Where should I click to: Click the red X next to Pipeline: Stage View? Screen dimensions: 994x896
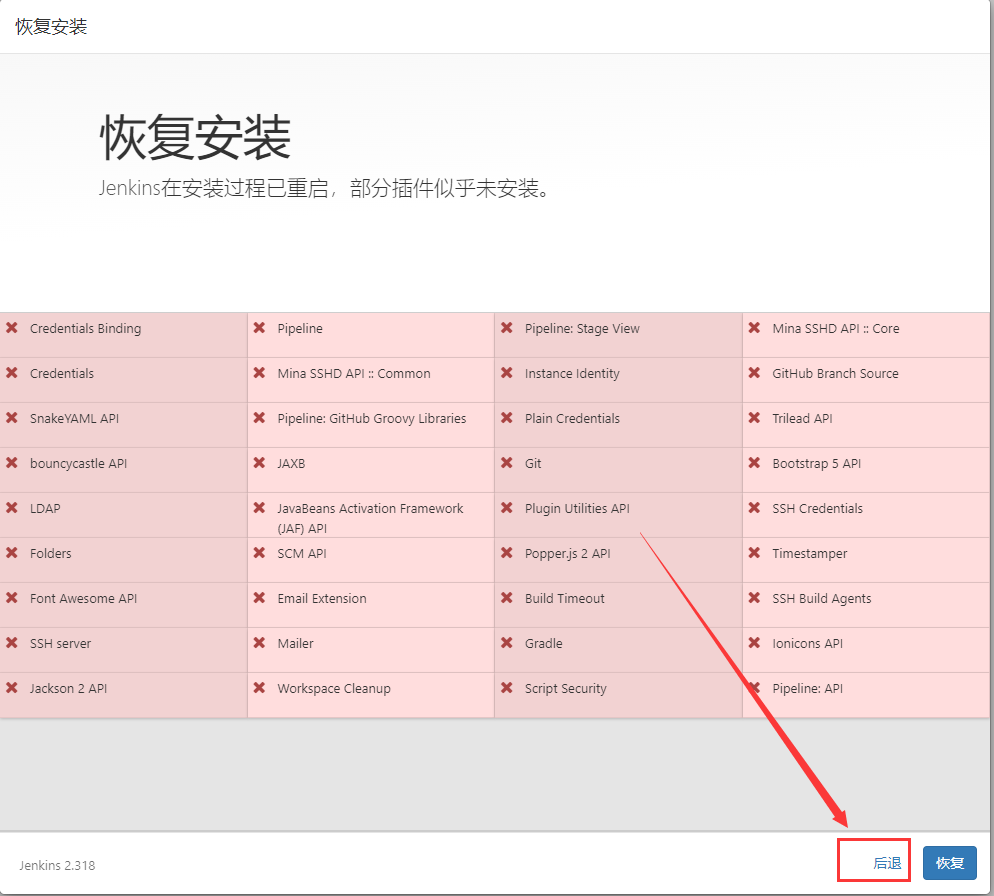pyautogui.click(x=507, y=328)
